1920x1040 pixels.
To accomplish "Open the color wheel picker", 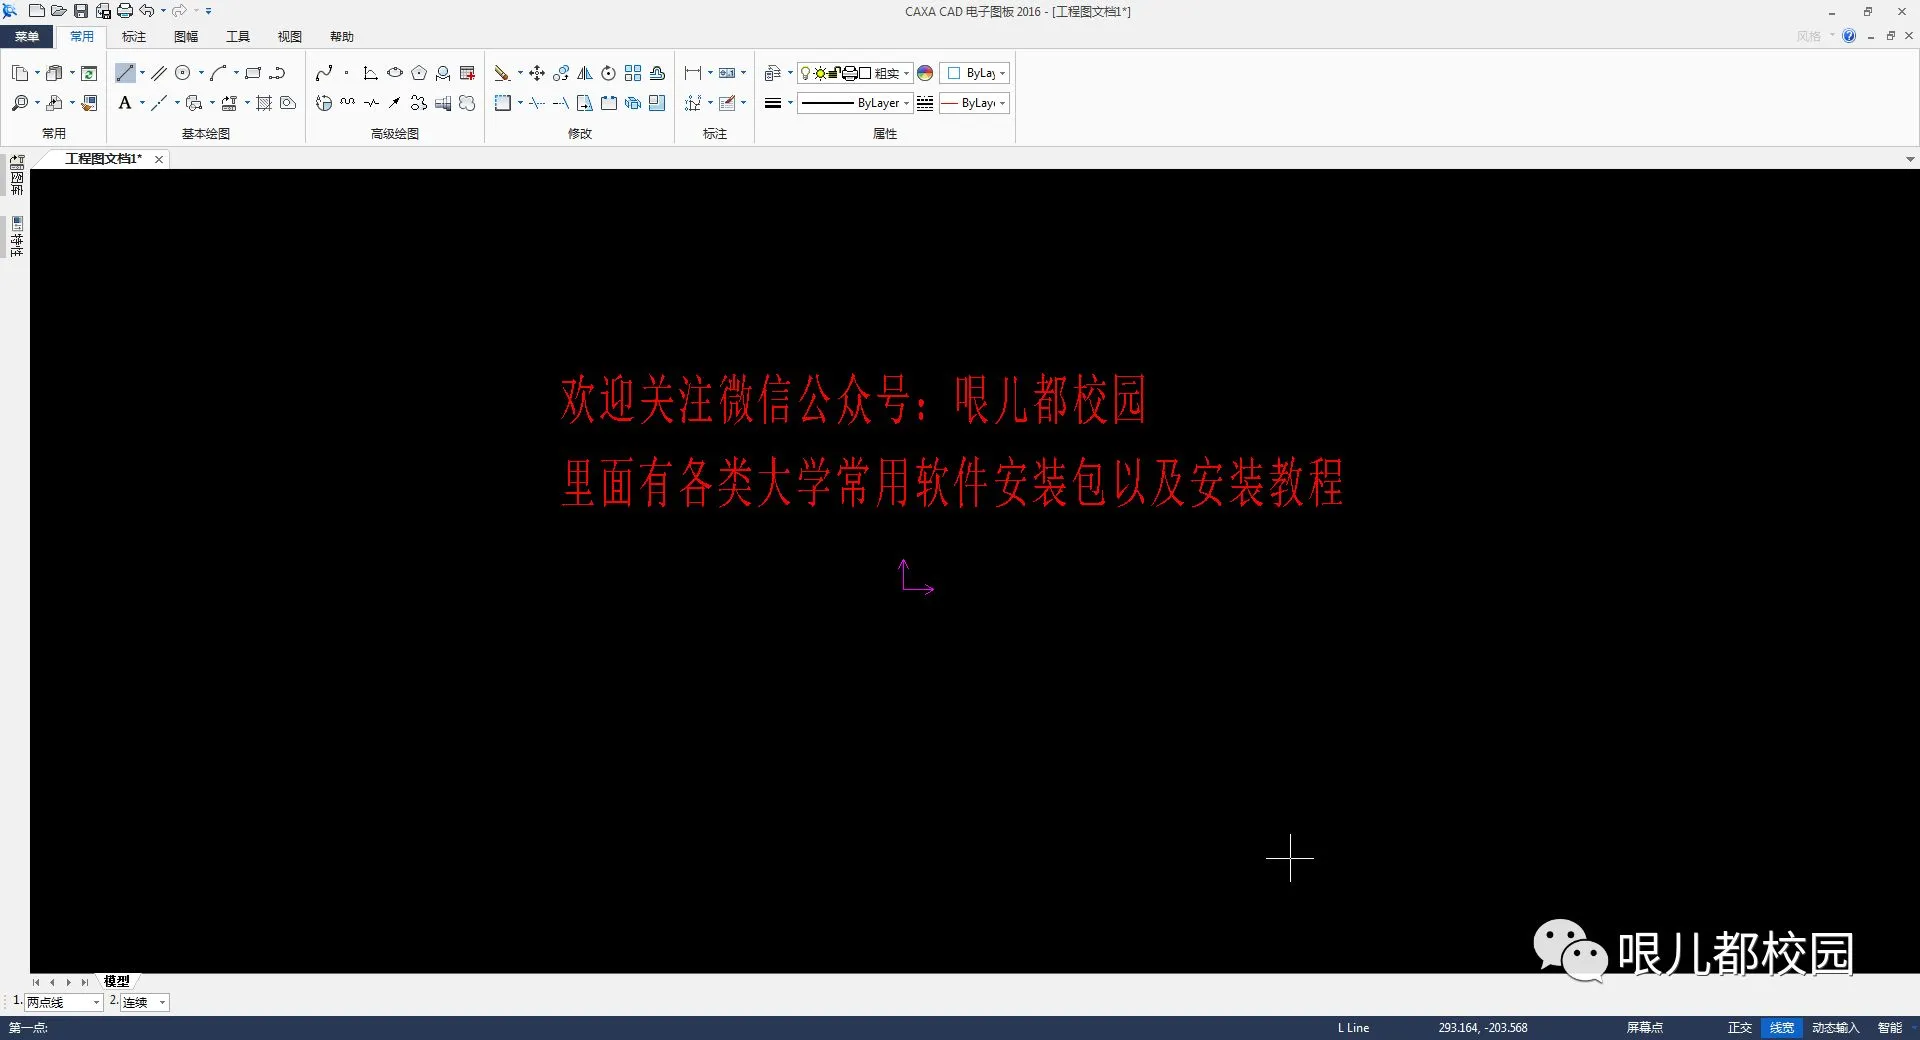I will [x=925, y=73].
